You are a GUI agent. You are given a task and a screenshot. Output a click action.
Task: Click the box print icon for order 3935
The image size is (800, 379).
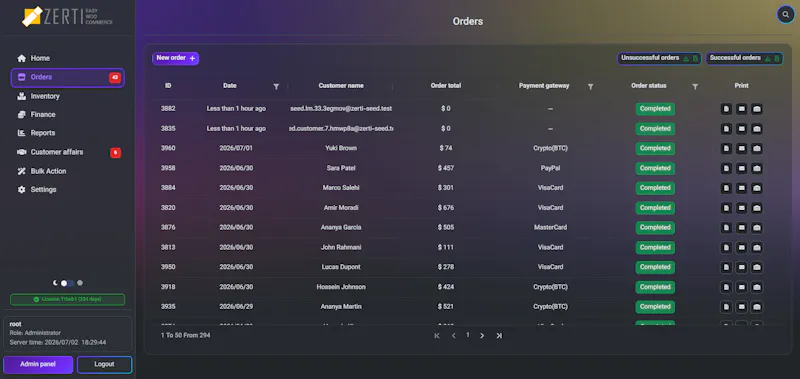click(757, 307)
